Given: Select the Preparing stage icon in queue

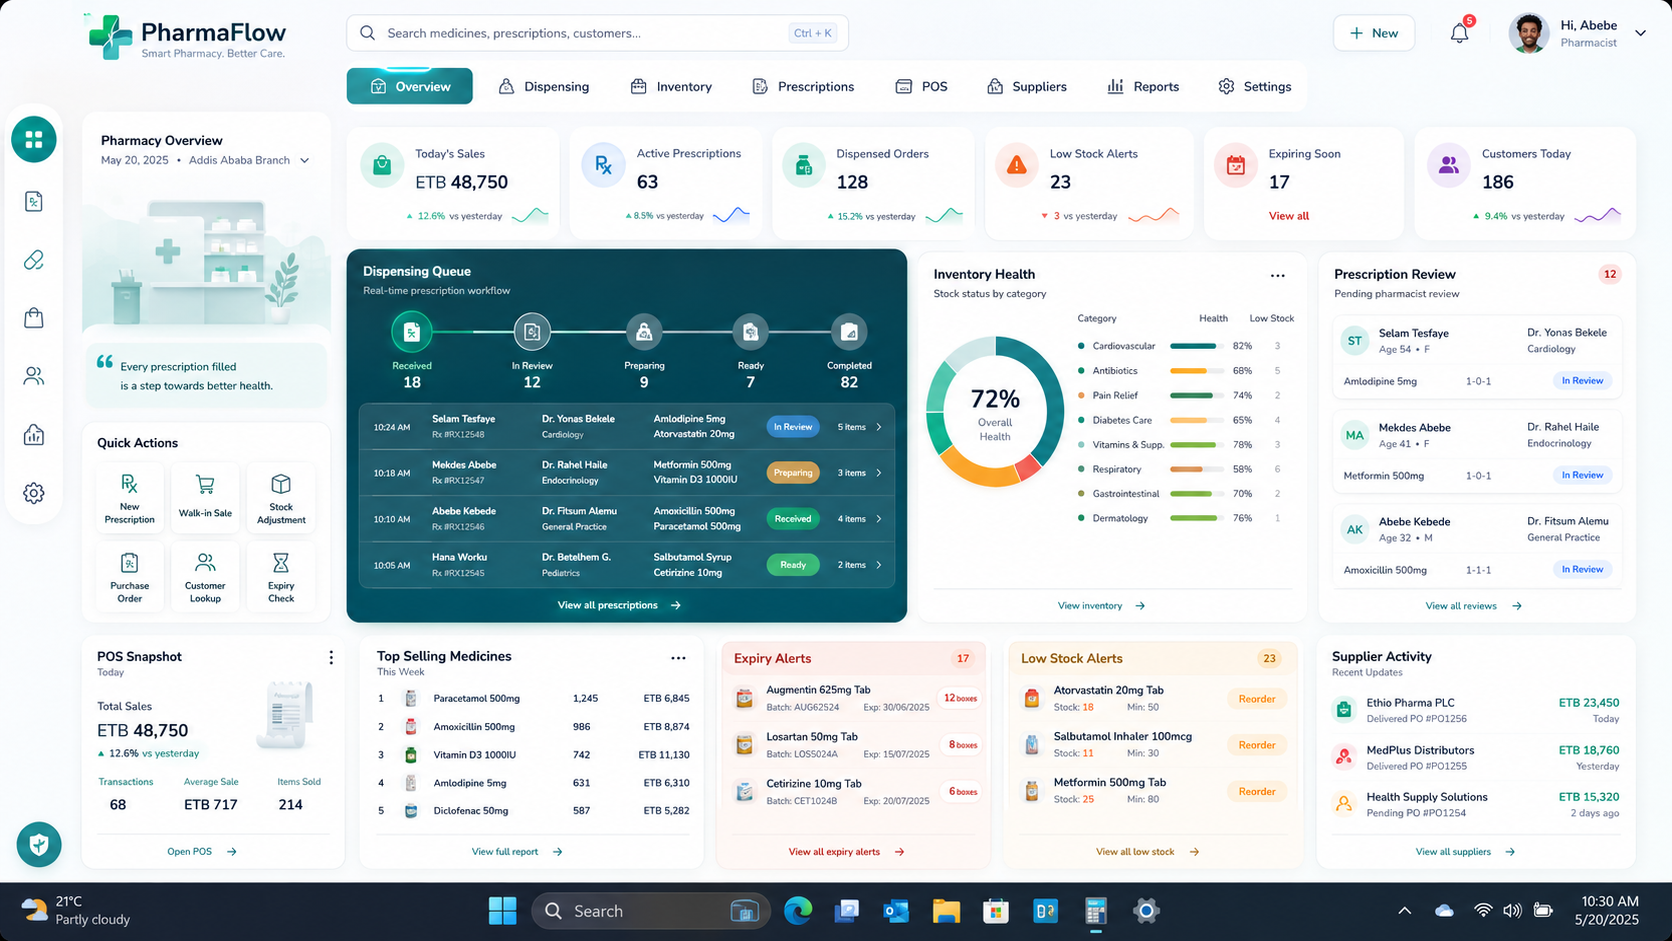Looking at the screenshot, I should [x=644, y=332].
